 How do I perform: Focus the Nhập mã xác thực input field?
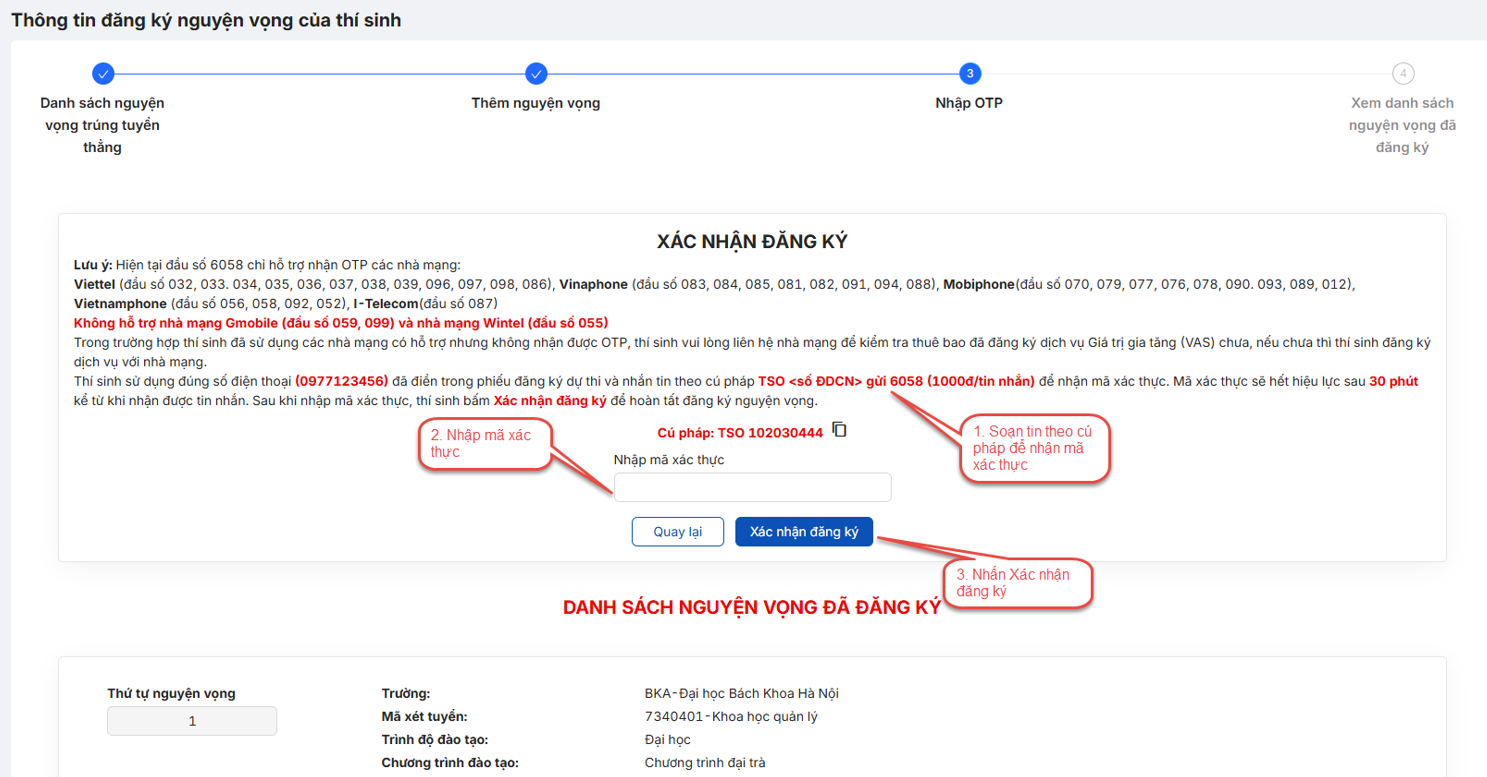pyautogui.click(x=752, y=487)
